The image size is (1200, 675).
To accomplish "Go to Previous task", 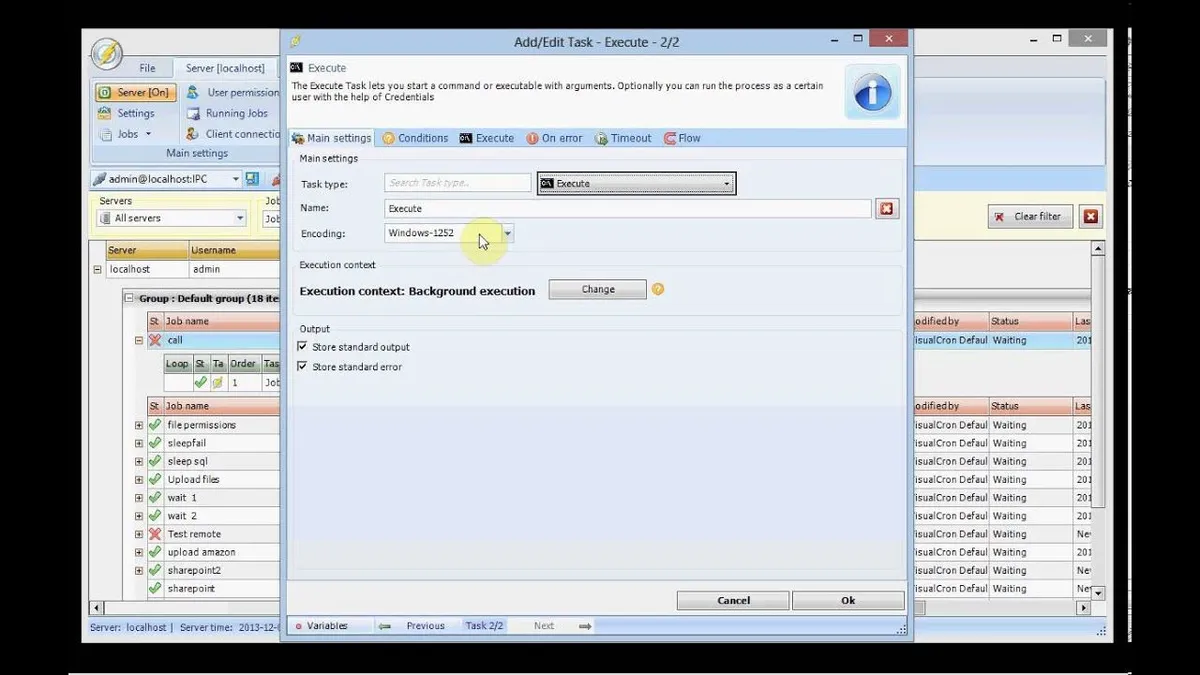I will coord(425,626).
